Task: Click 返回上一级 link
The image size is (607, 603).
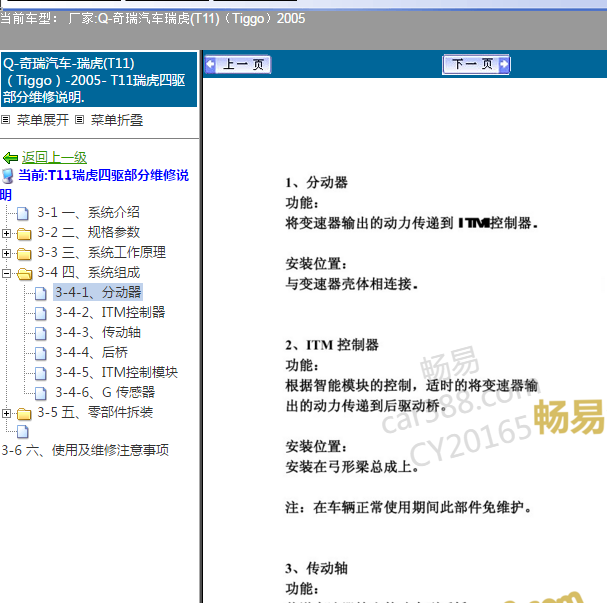Action: 54,158
